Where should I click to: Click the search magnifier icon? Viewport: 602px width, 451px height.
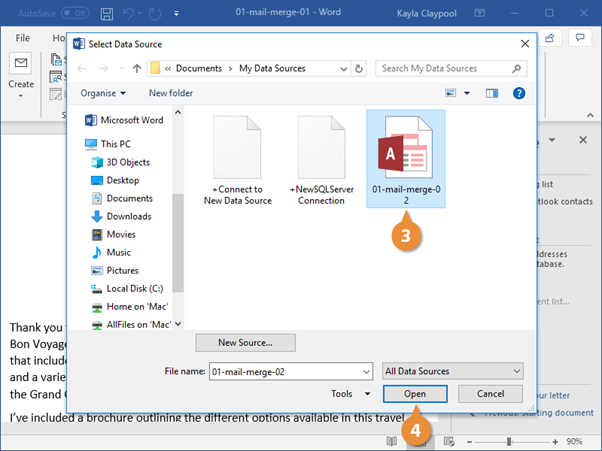pyautogui.click(x=517, y=68)
